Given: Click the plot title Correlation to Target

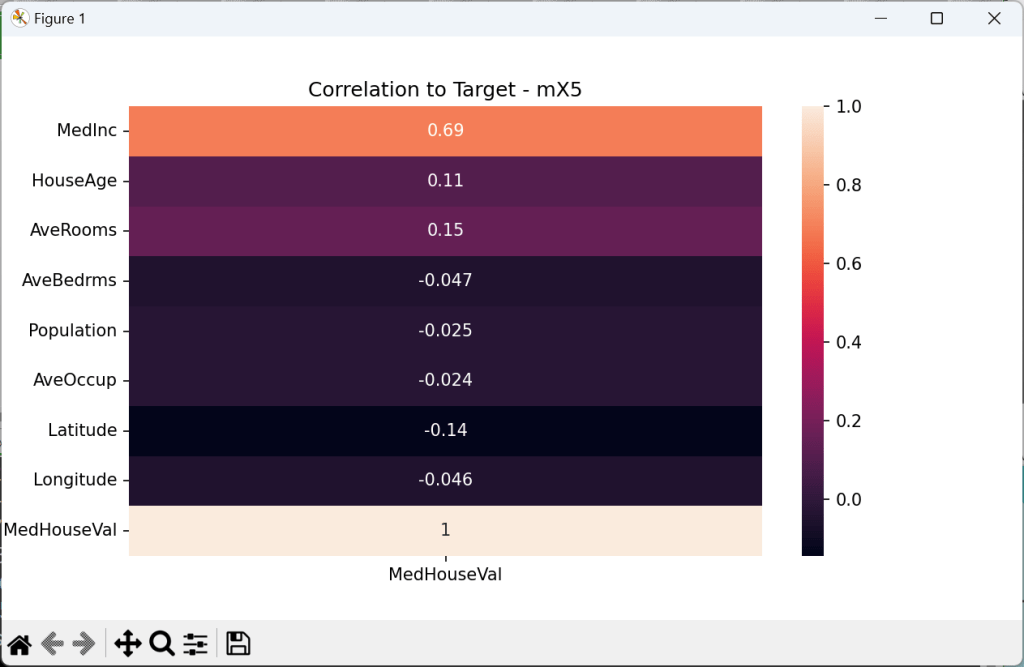Looking at the screenshot, I should [x=445, y=89].
